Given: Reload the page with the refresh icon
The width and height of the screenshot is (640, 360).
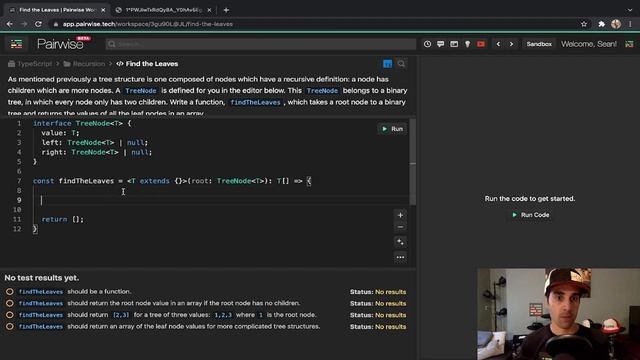Looking at the screenshot, I should [x=38, y=24].
